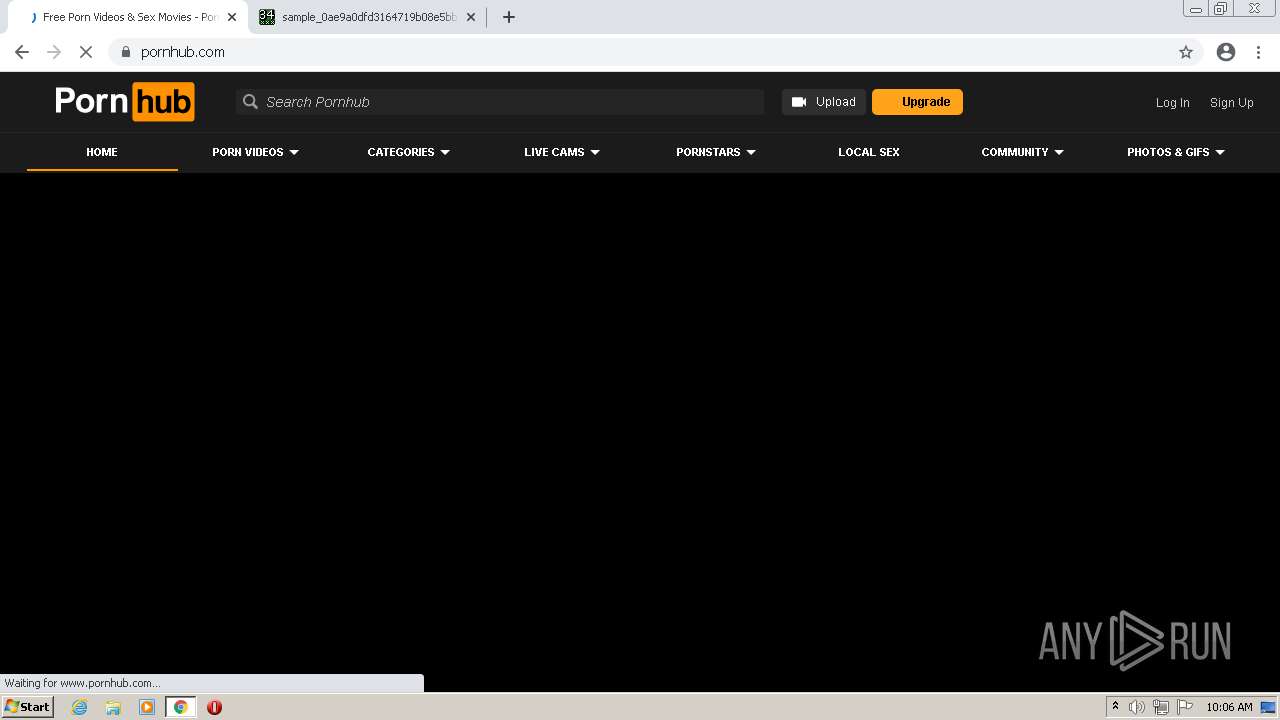
Task: Show hidden system tray icons
Action: pyautogui.click(x=1115, y=707)
